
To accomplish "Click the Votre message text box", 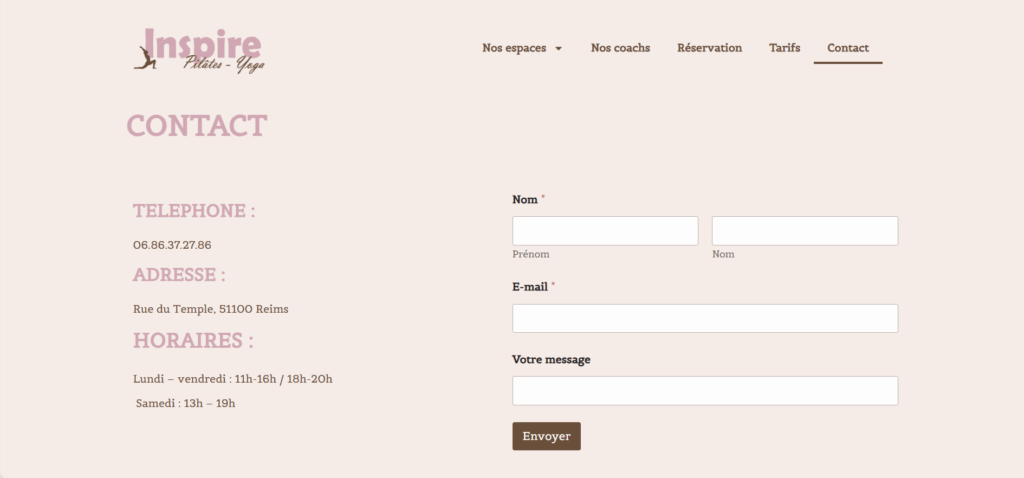I will [x=705, y=390].
